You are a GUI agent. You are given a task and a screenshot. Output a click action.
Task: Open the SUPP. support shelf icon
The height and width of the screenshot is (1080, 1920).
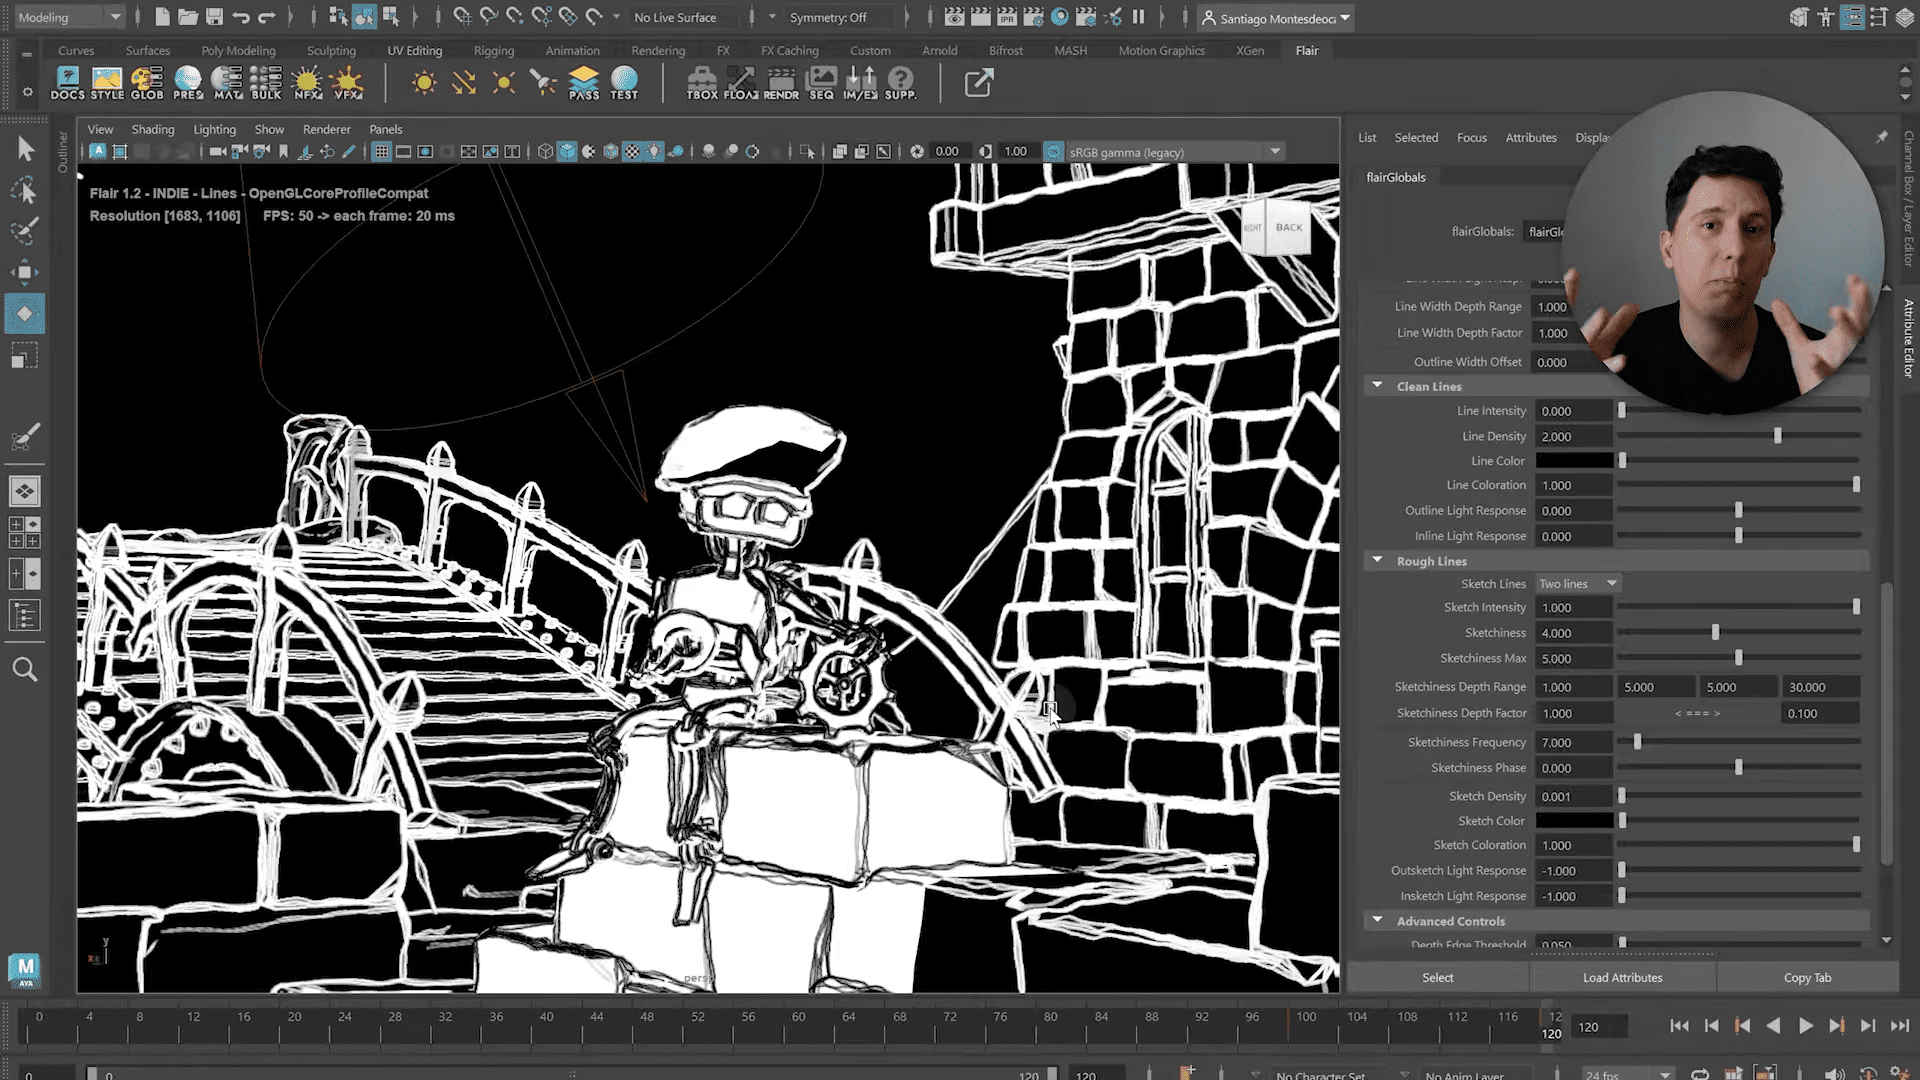coord(900,82)
